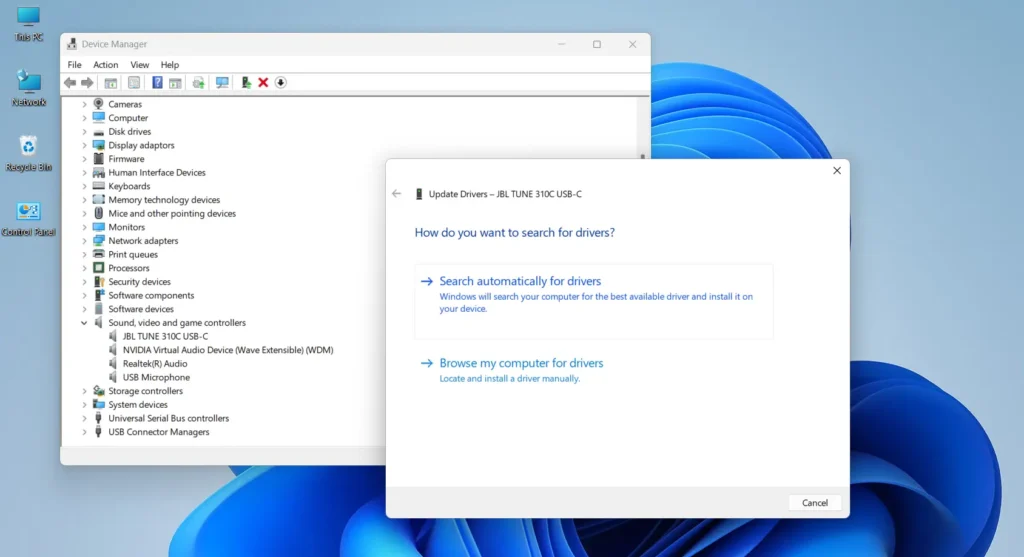Image resolution: width=1024 pixels, height=557 pixels.
Task: Expand the Display adaptors node
Action: tap(84, 145)
